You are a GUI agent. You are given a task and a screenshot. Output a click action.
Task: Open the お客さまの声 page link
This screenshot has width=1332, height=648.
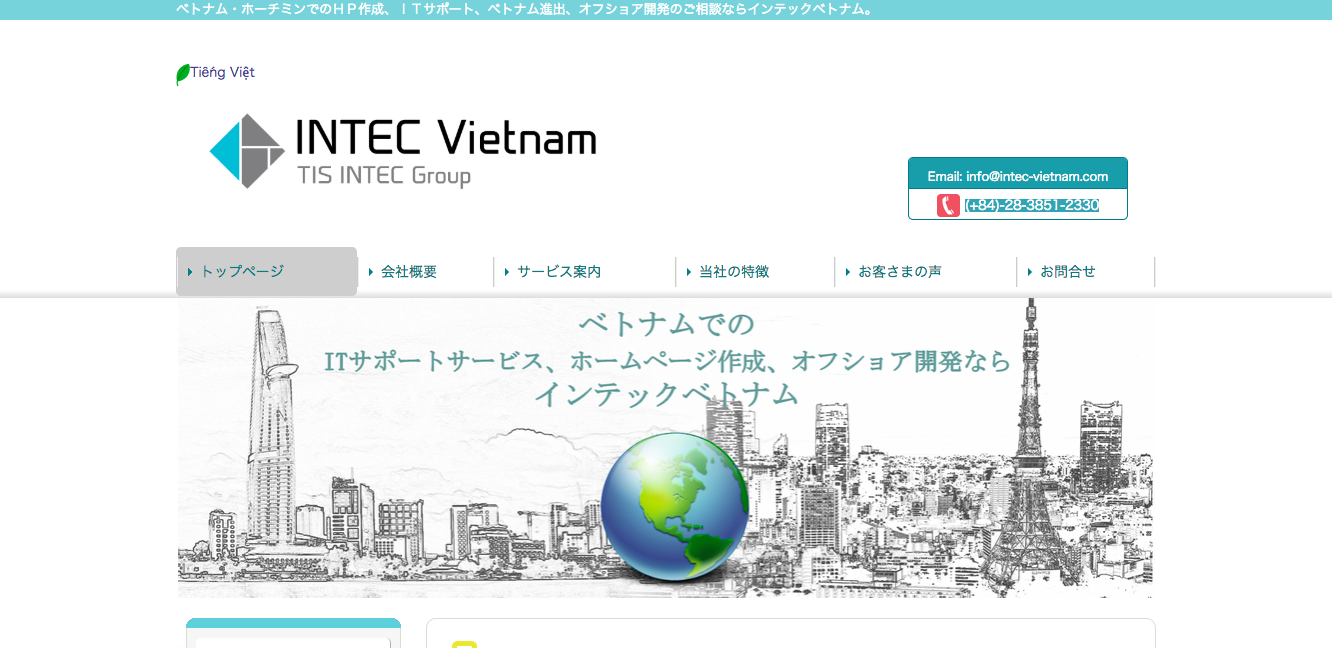click(902, 271)
